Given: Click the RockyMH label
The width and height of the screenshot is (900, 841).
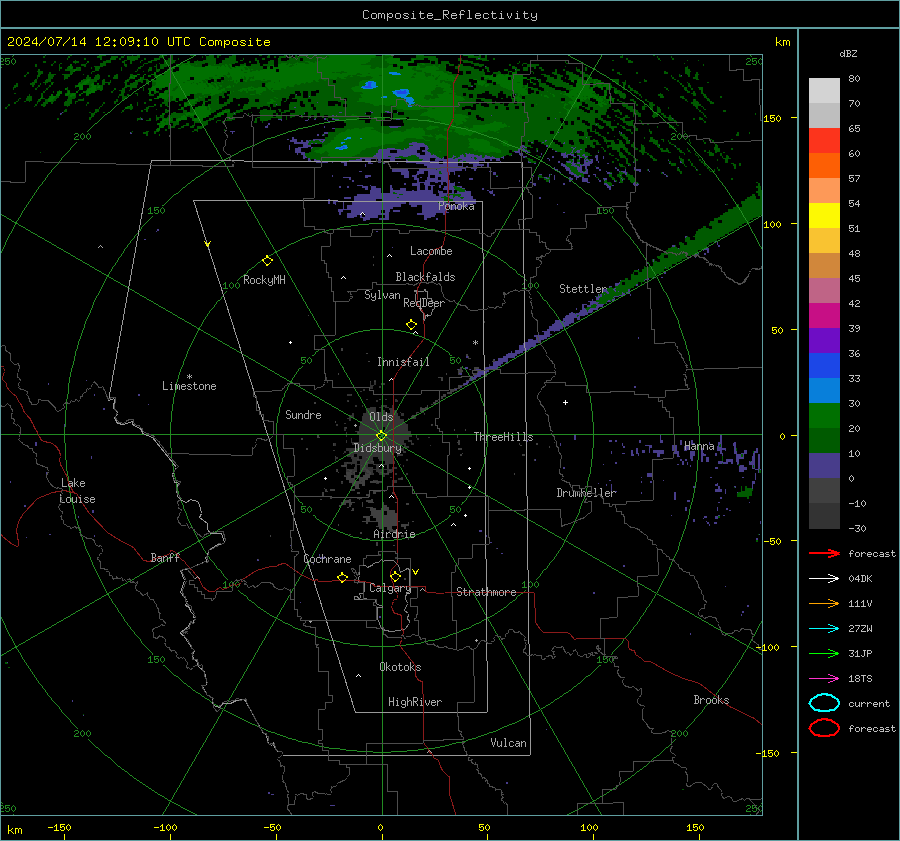Looking at the screenshot, I should coord(264,280).
